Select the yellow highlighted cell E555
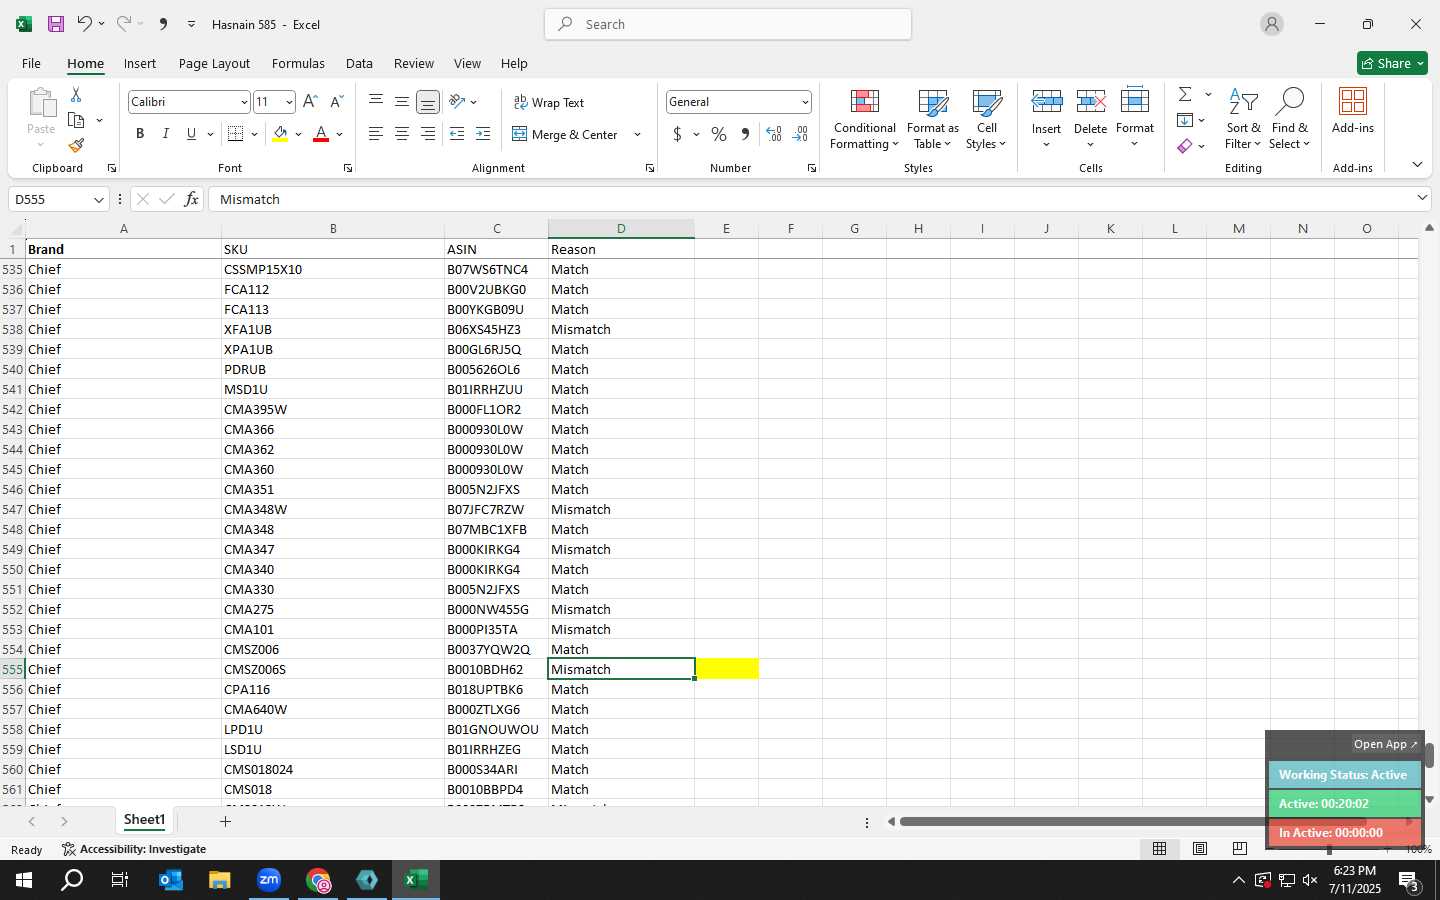Screen dimensions: 1440x900 727,669
